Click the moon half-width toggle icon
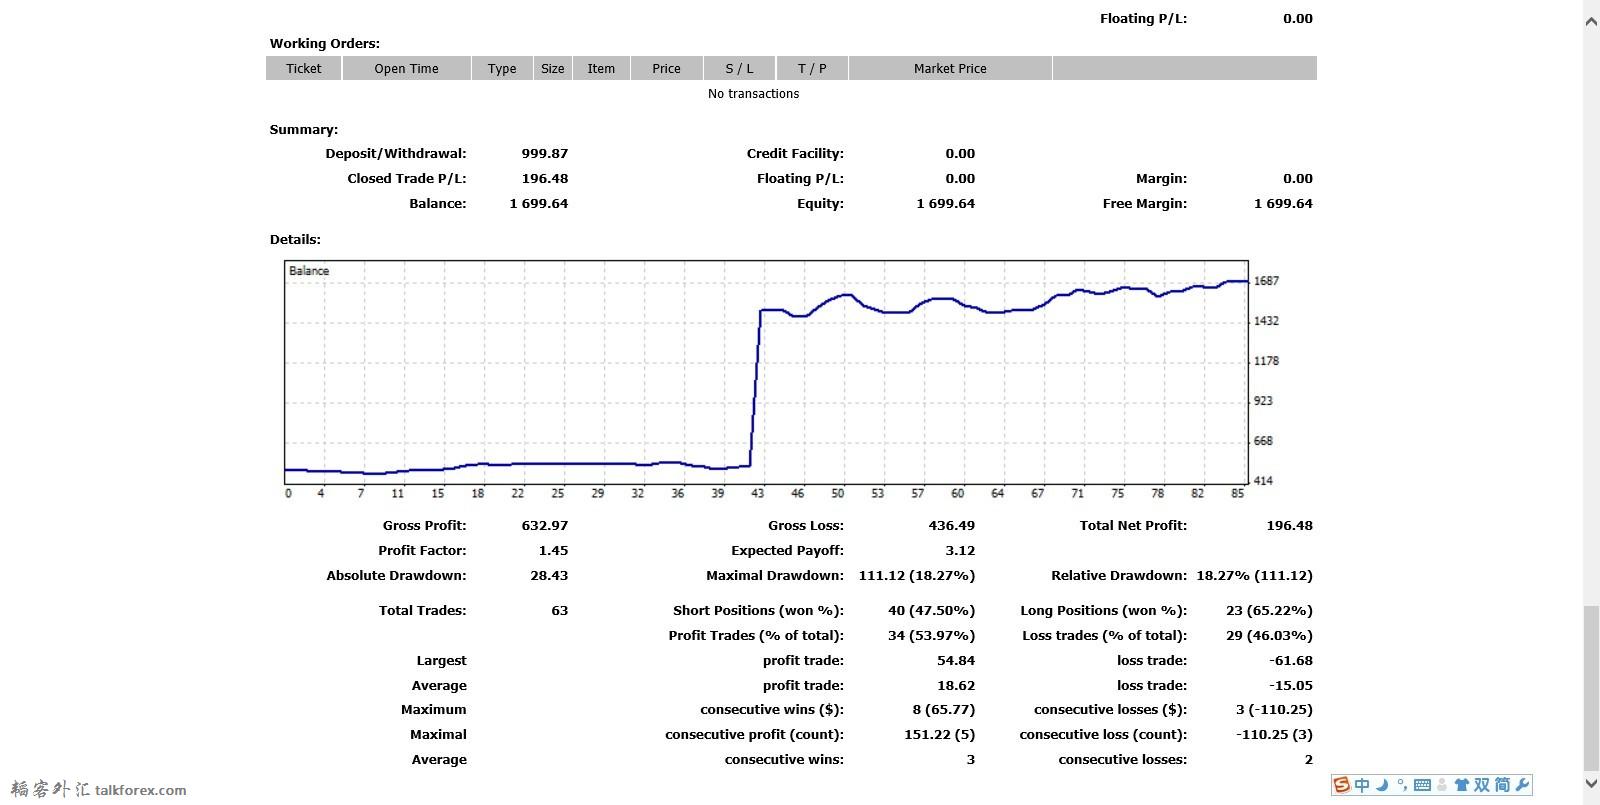This screenshot has width=1600, height=805. tap(1382, 785)
